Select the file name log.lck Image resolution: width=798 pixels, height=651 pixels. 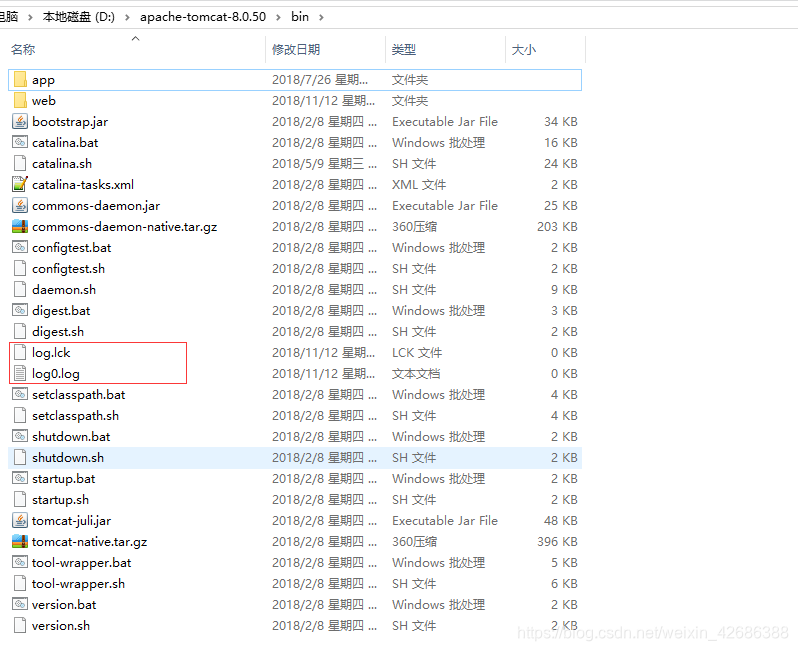point(51,353)
